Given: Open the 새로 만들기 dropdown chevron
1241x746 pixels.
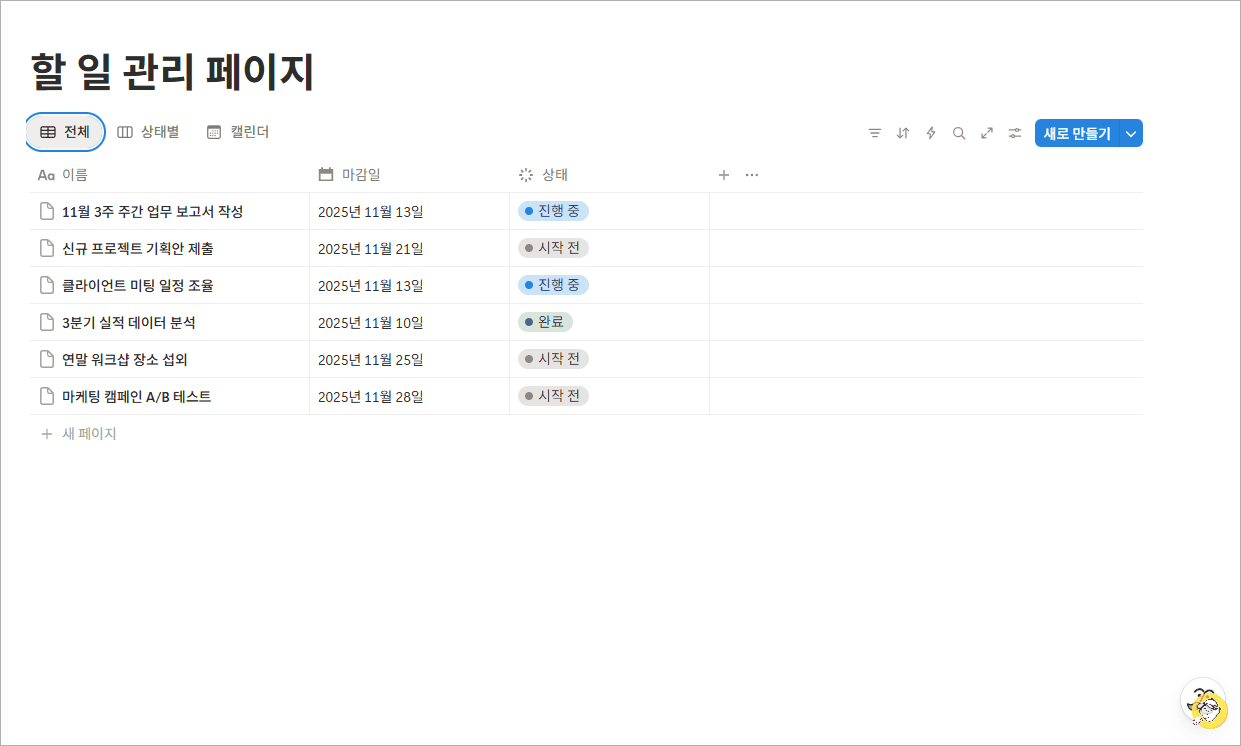Looking at the screenshot, I should [x=1131, y=132].
